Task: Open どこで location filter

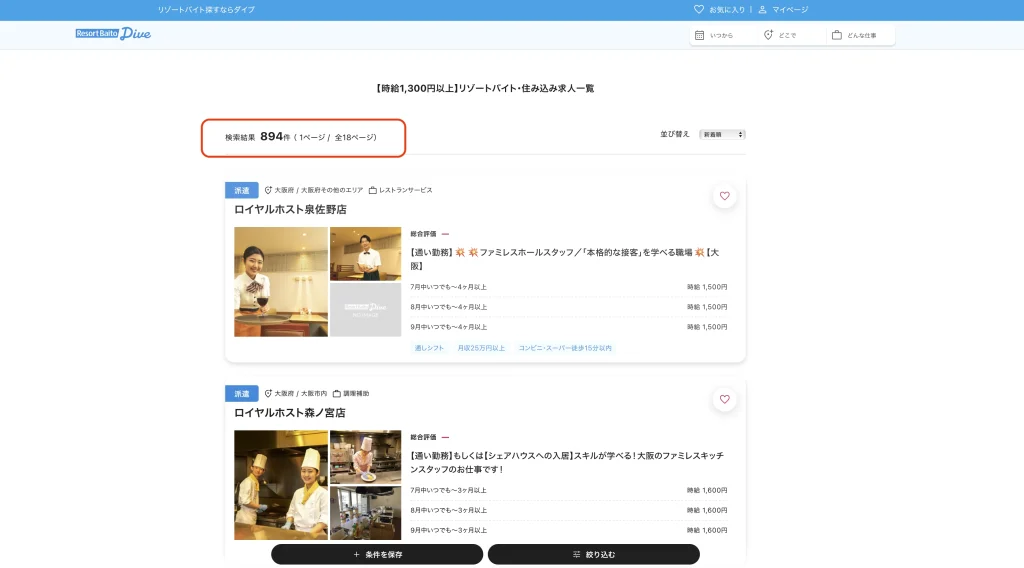Action: pos(792,35)
